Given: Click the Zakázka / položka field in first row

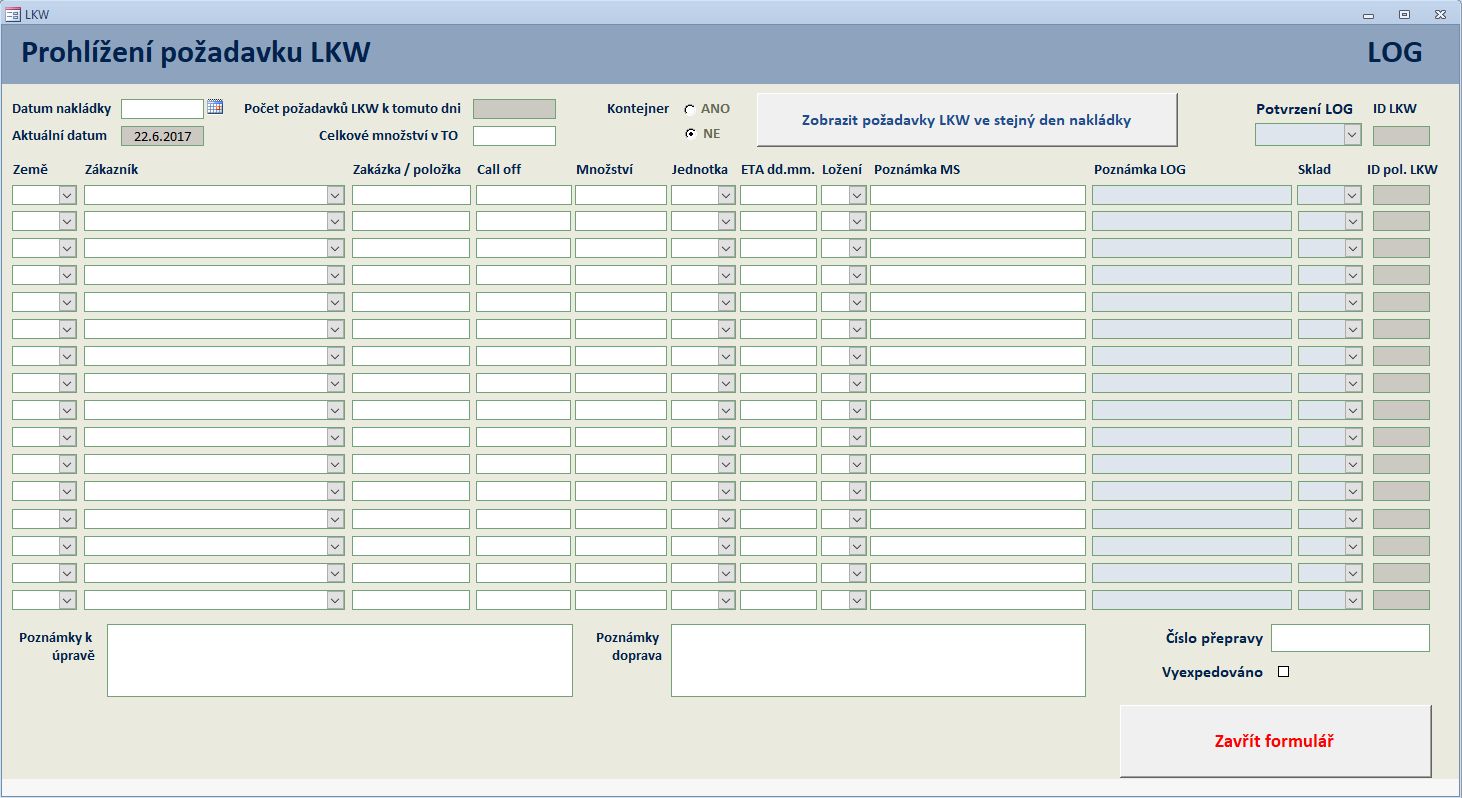Looking at the screenshot, I should (411, 196).
